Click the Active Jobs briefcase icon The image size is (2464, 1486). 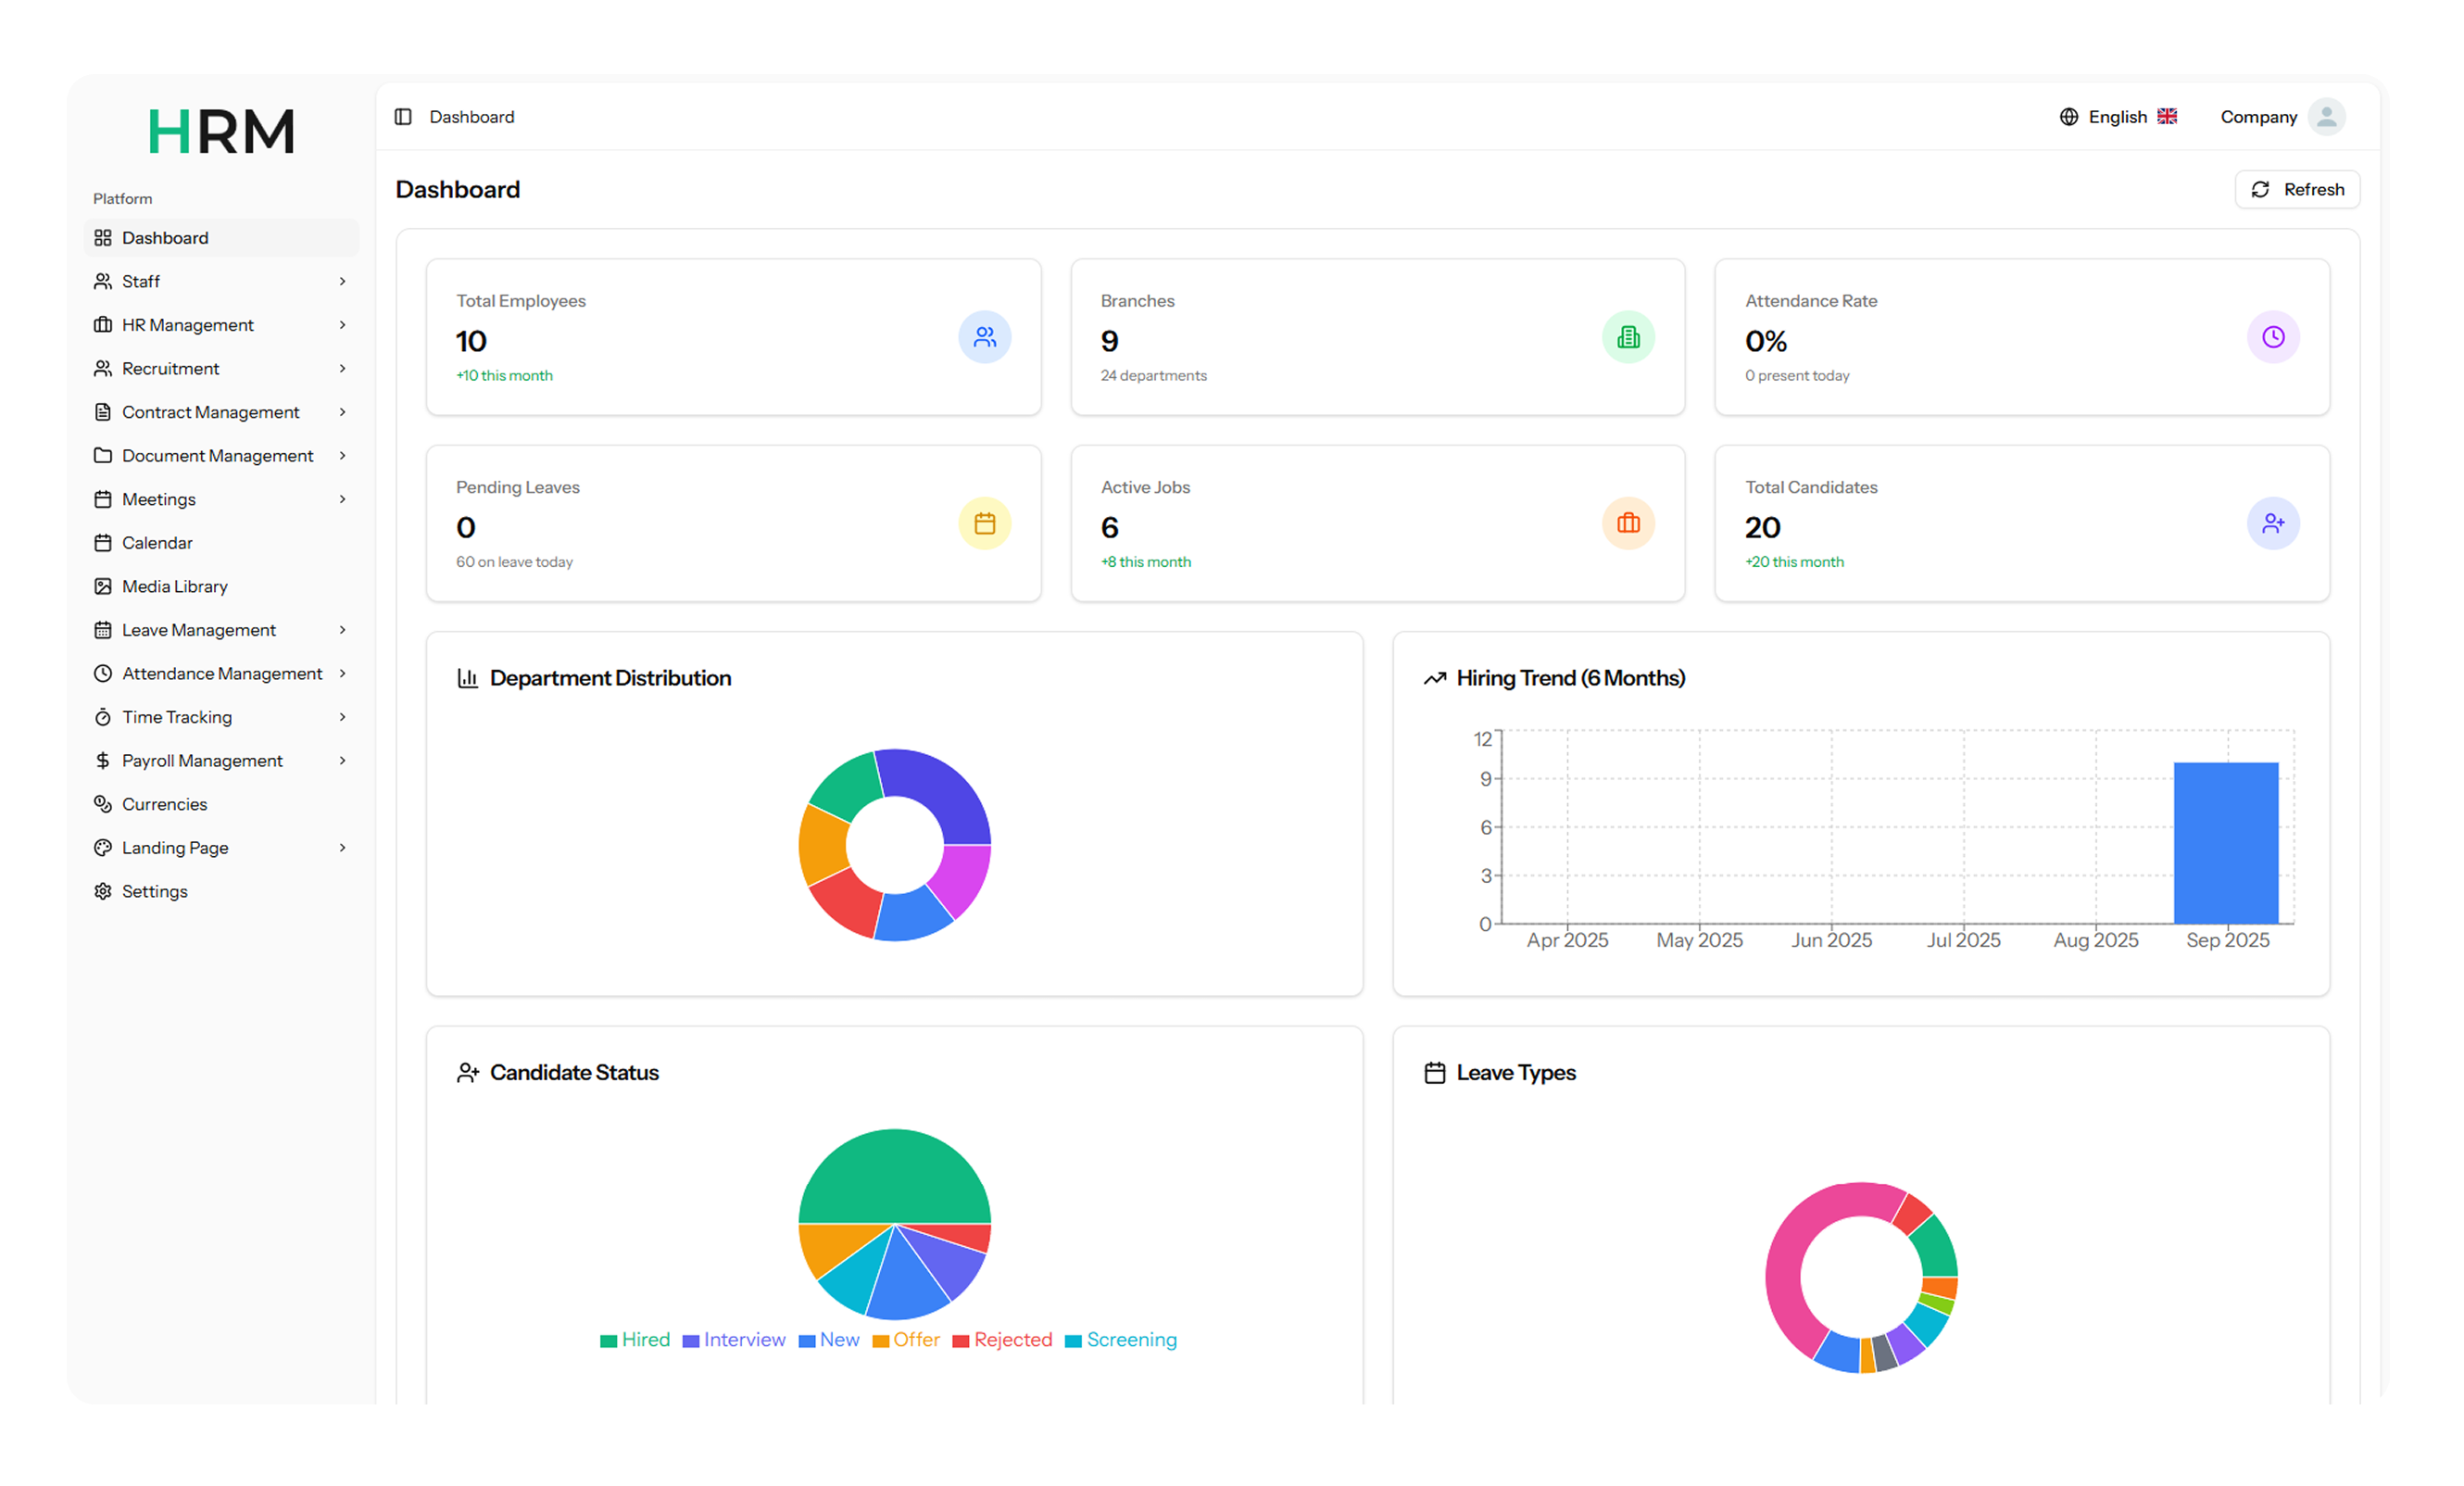(1628, 523)
